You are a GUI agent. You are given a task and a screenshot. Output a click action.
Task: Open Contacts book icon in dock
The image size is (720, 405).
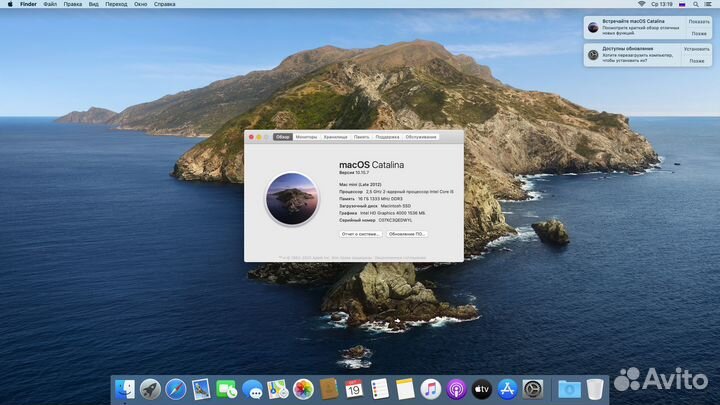tap(329, 389)
